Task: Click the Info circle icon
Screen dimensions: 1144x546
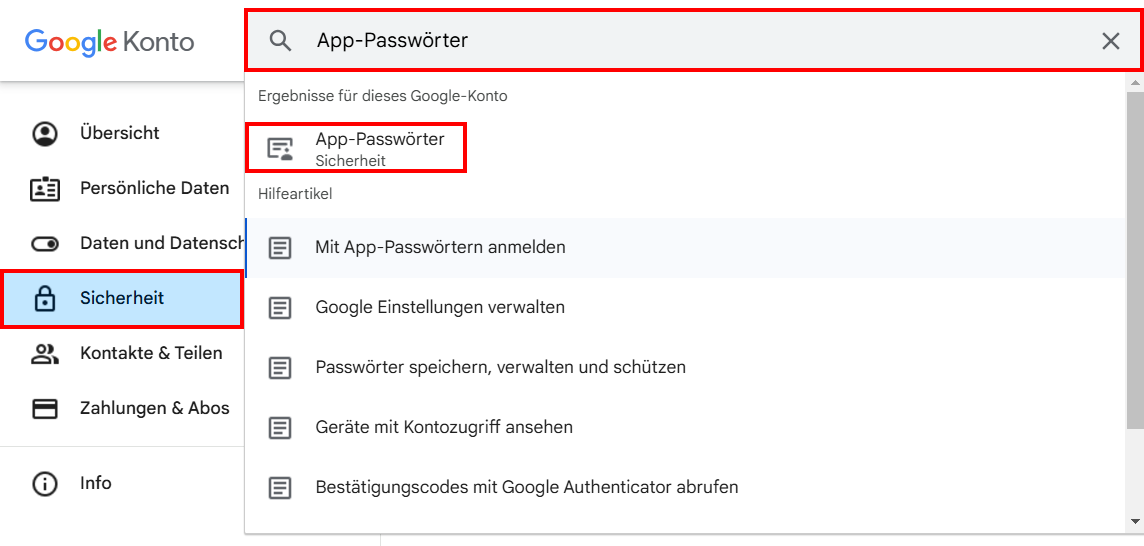Action: point(45,484)
